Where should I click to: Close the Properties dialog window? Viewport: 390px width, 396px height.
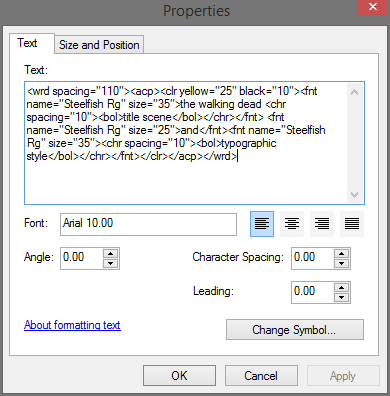click(x=373, y=7)
